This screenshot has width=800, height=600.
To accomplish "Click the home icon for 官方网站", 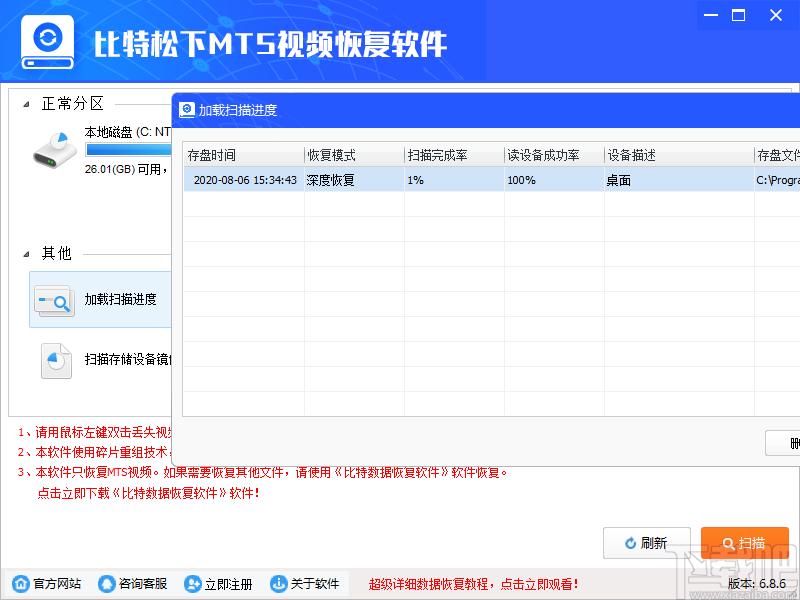I will (20, 583).
